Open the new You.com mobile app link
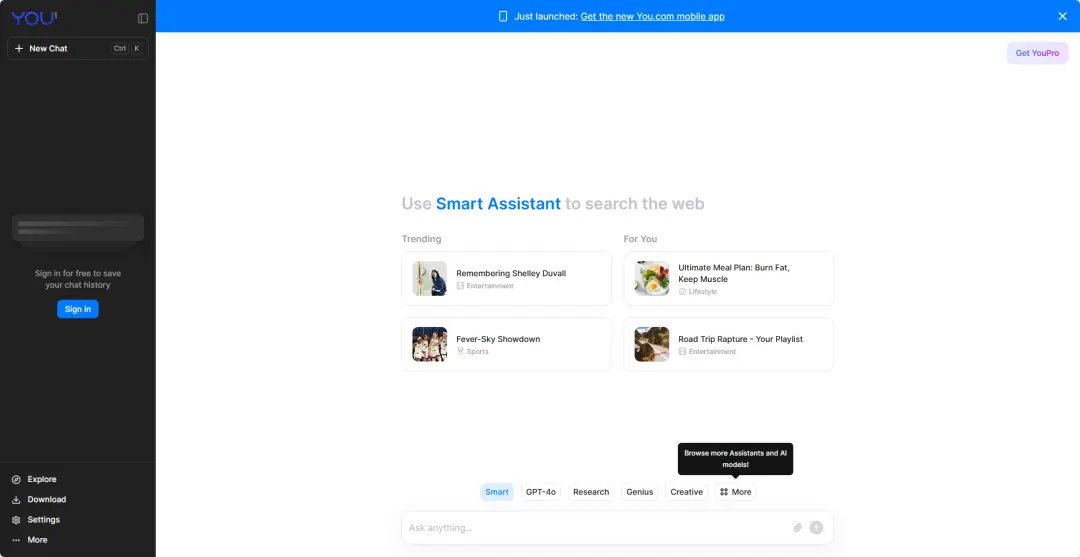Image resolution: width=1080 pixels, height=557 pixels. pos(652,16)
